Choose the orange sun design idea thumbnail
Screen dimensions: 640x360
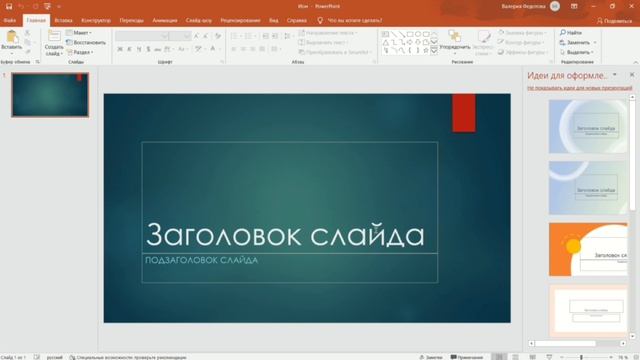(588, 249)
